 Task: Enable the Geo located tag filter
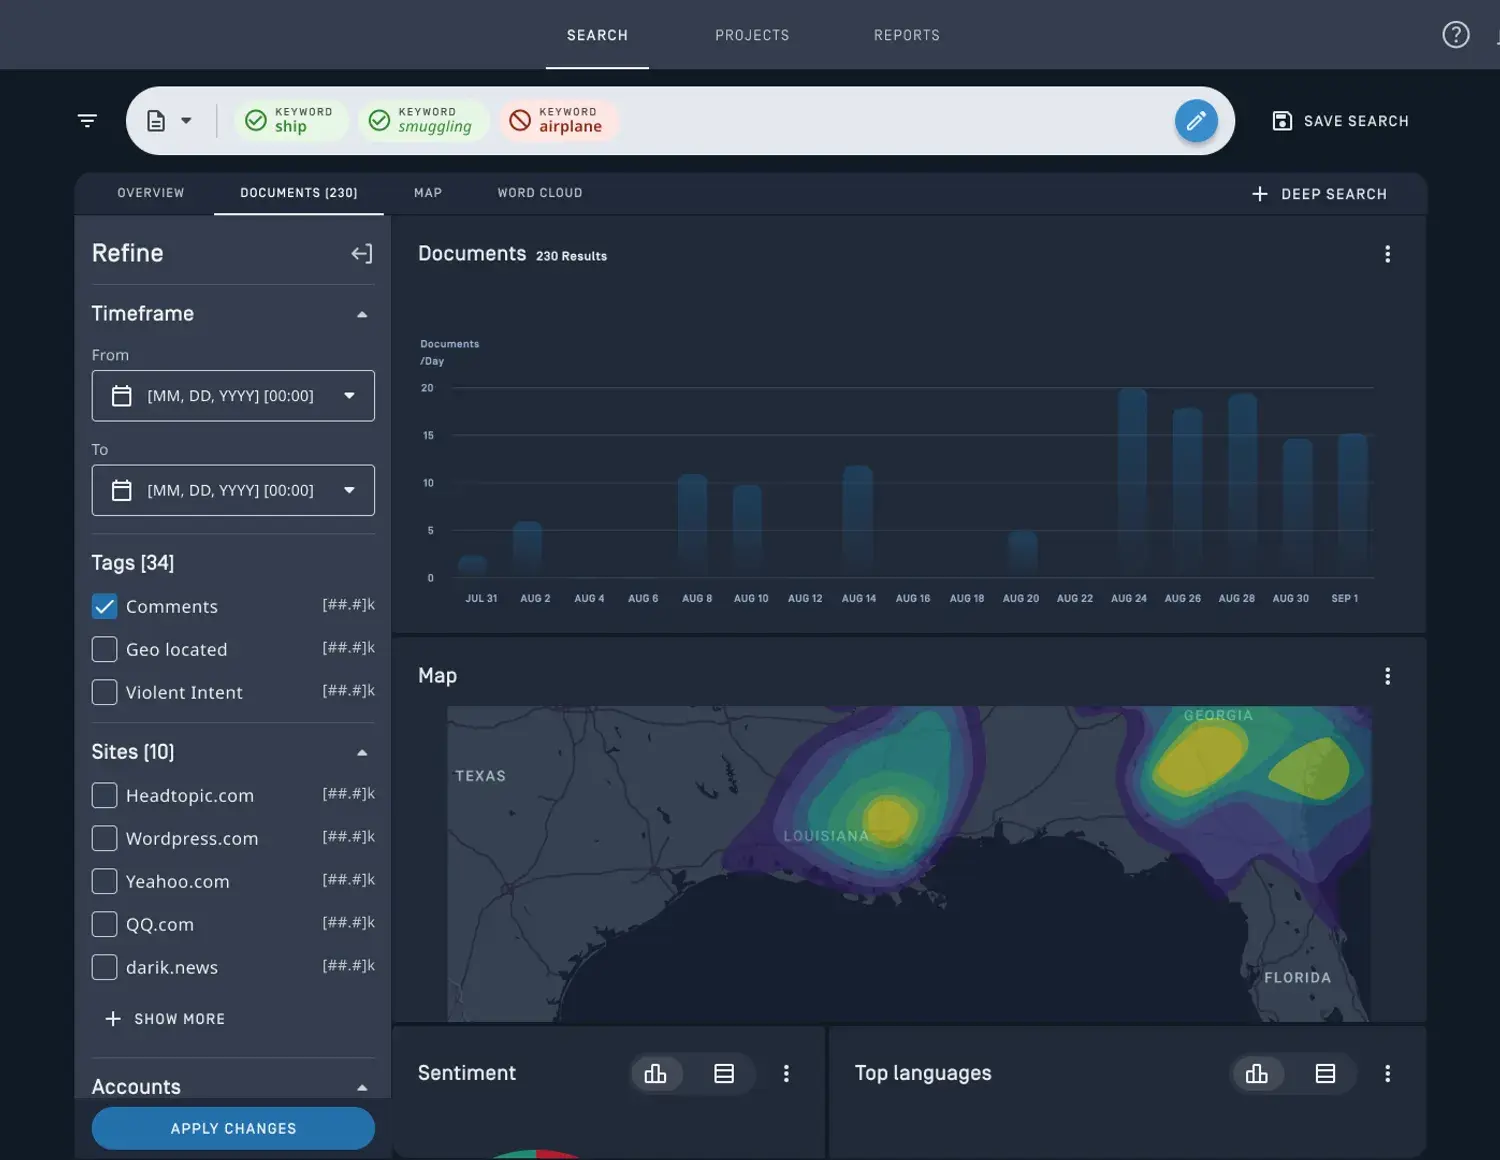click(x=104, y=649)
